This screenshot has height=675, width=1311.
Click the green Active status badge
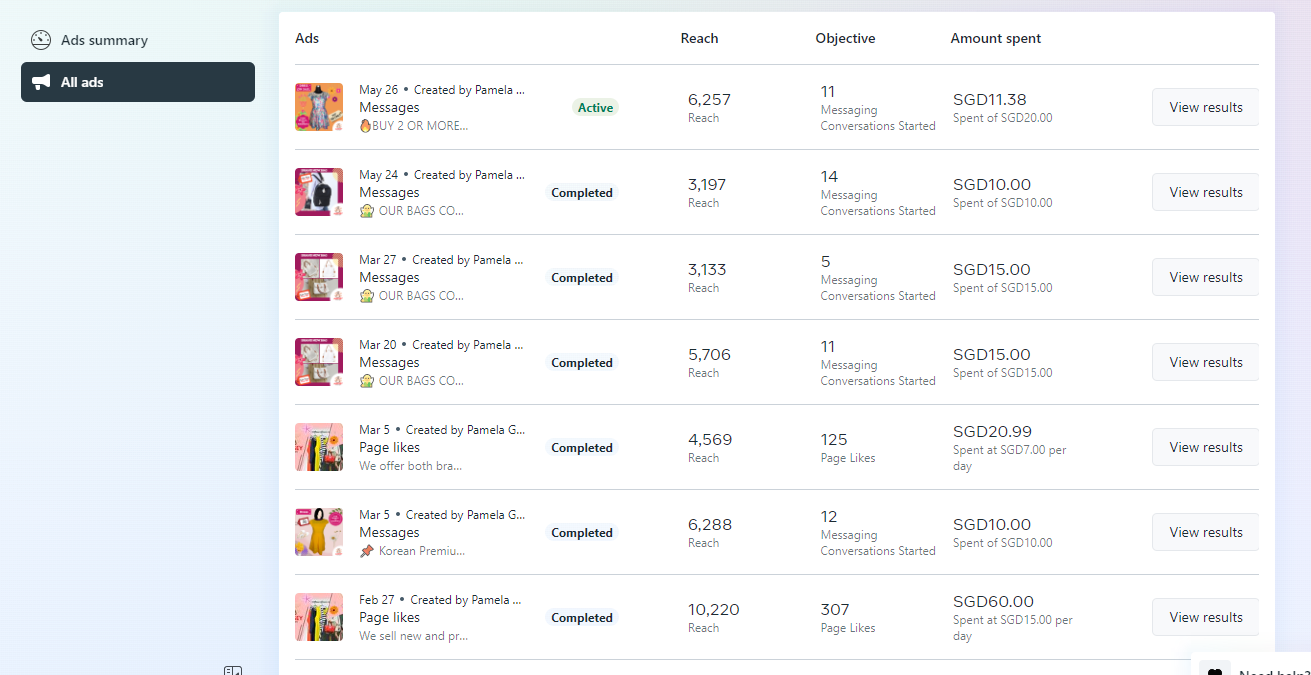pyautogui.click(x=595, y=108)
